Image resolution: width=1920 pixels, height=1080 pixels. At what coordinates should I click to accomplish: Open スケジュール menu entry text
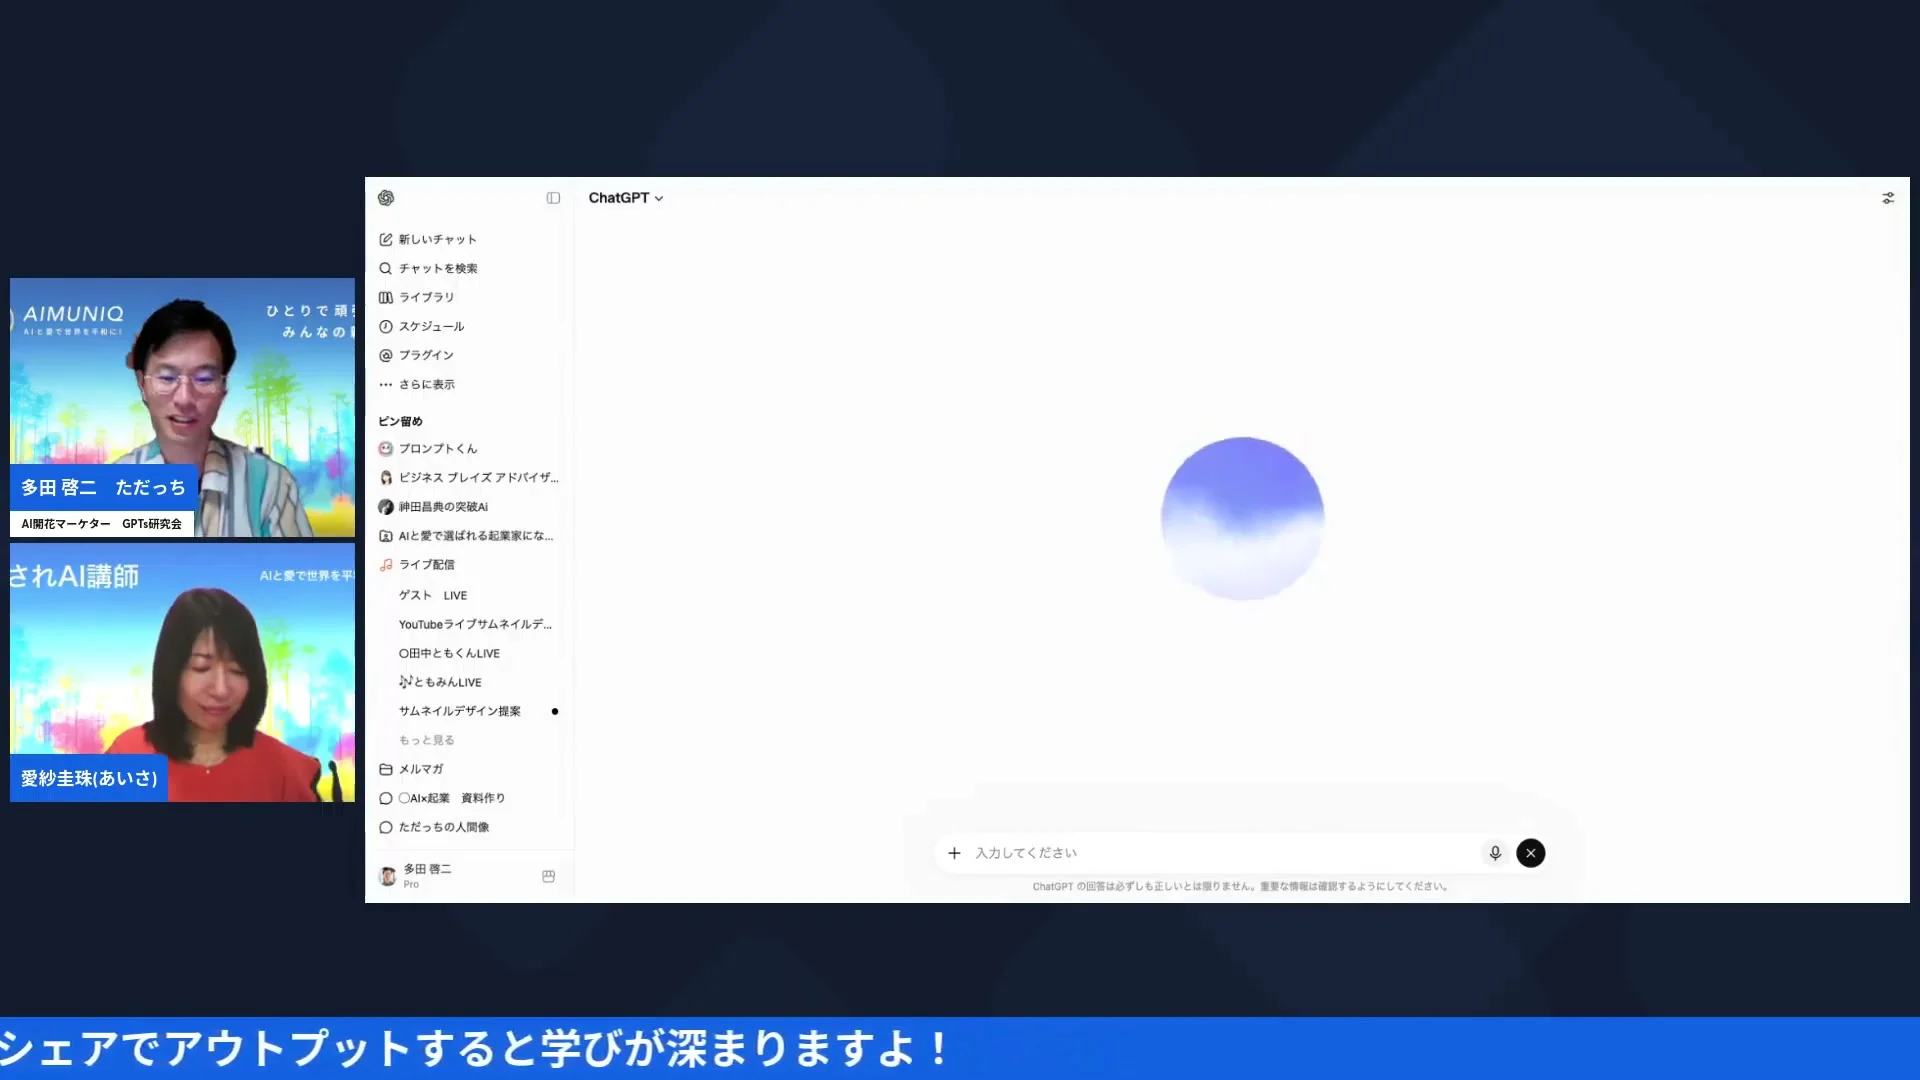(x=432, y=326)
